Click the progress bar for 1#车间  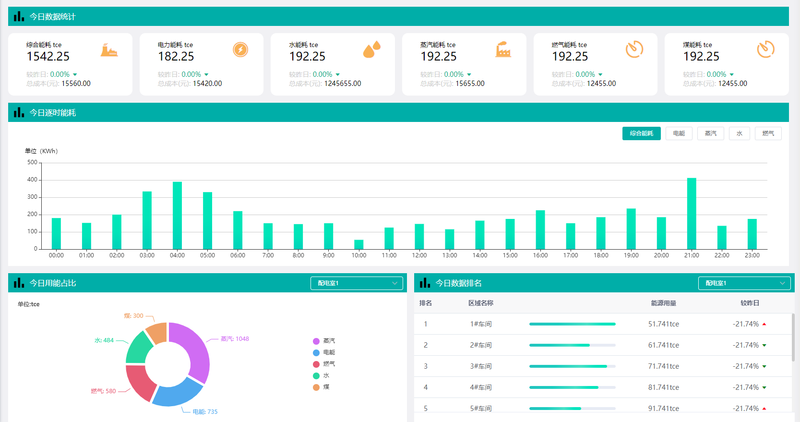click(x=572, y=324)
